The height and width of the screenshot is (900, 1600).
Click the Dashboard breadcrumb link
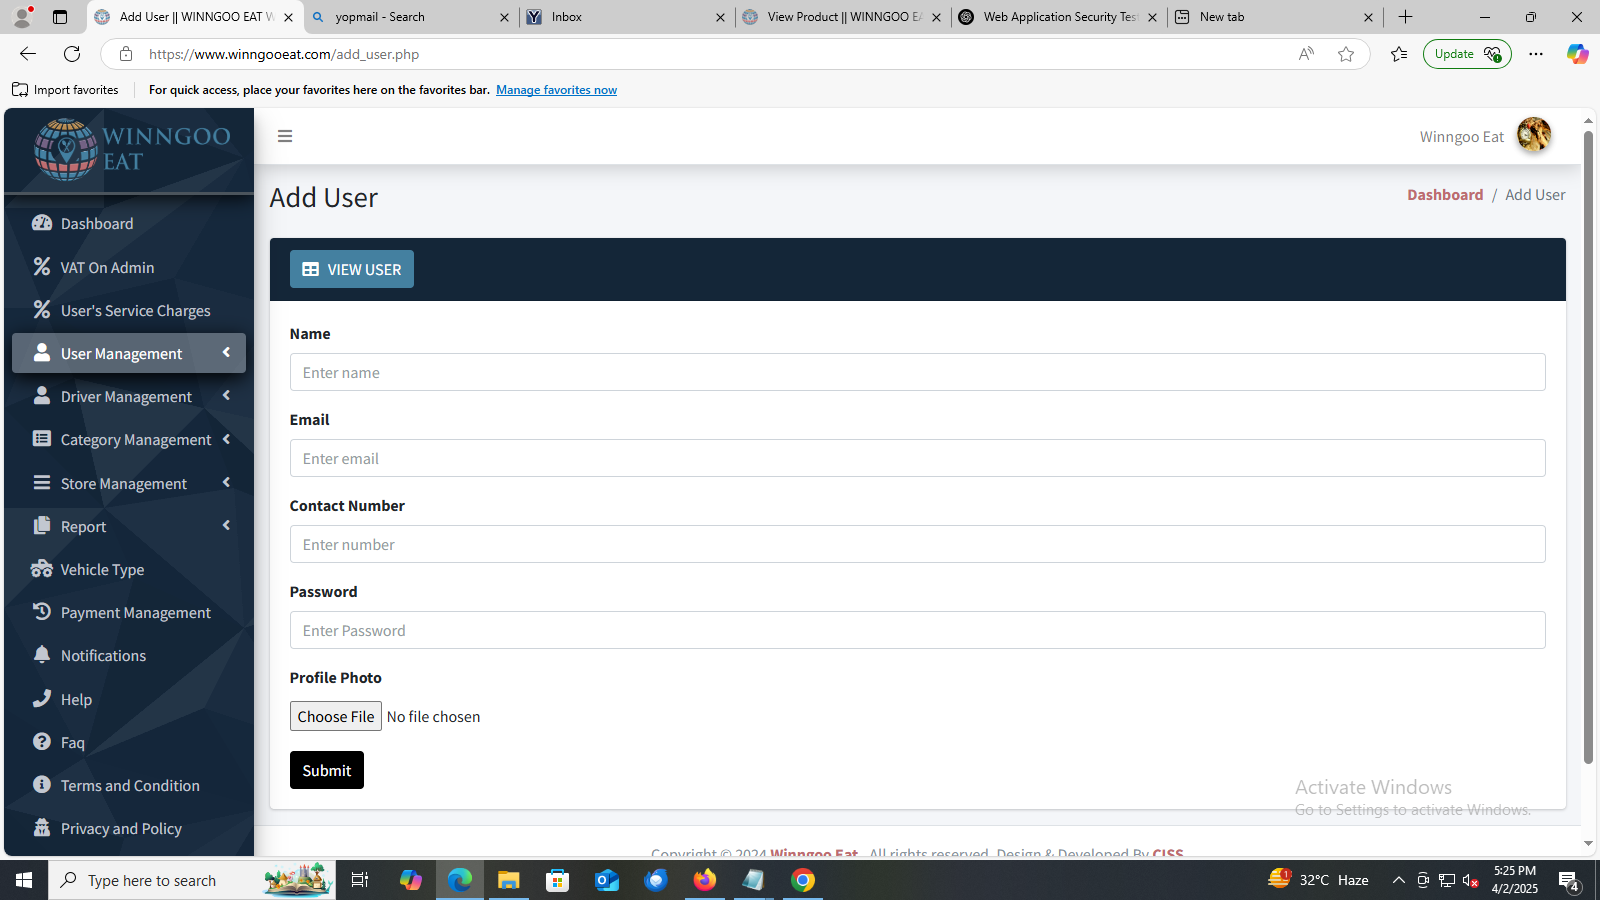point(1444,195)
